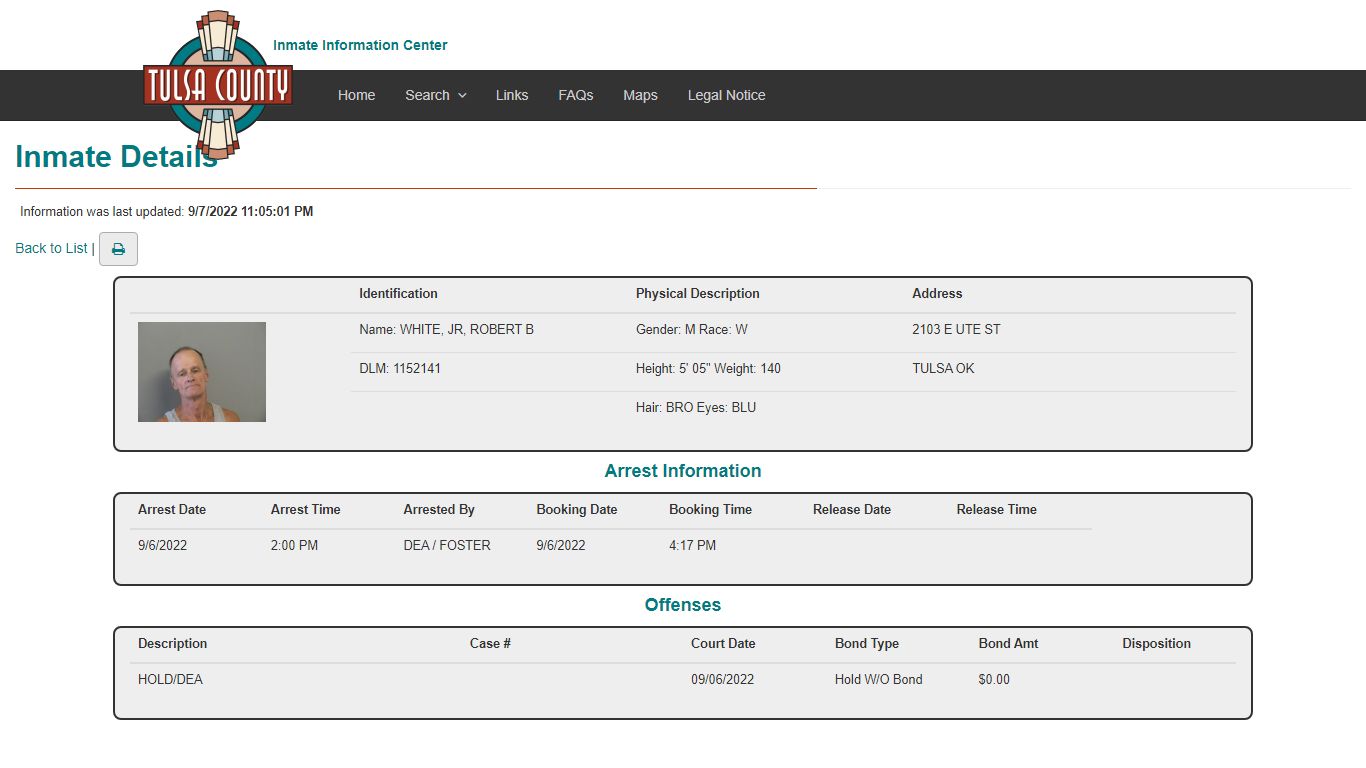Select the Release Date column header
Viewport: 1366px width, 768px height.
pos(852,509)
